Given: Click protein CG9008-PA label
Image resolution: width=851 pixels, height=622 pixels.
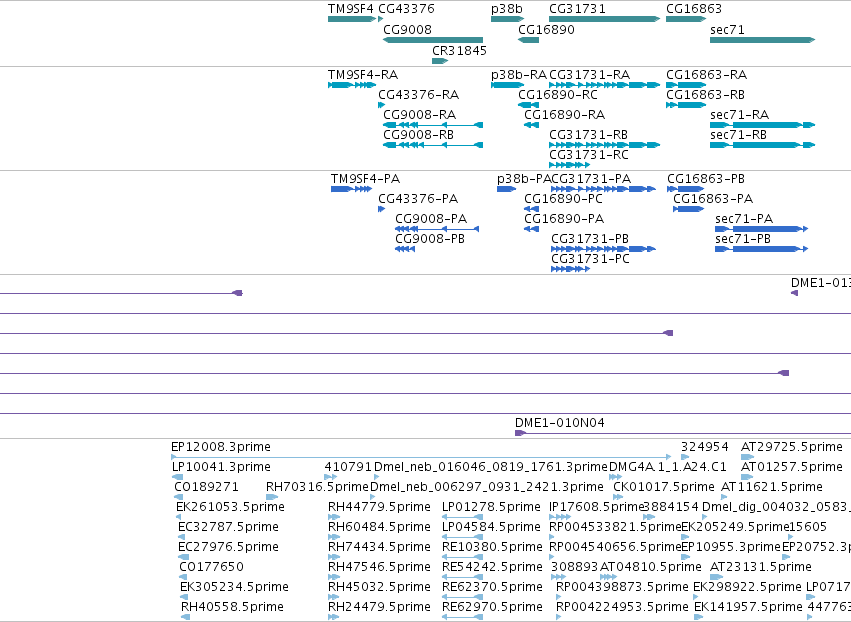Looking at the screenshot, I should 431,219.
